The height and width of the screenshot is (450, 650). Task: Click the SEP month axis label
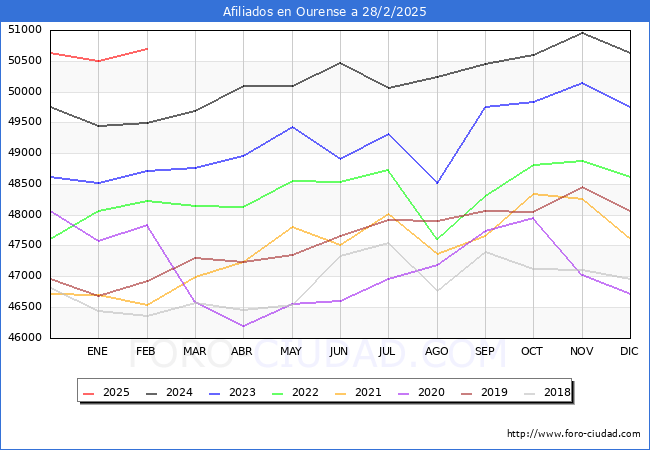[x=485, y=351]
